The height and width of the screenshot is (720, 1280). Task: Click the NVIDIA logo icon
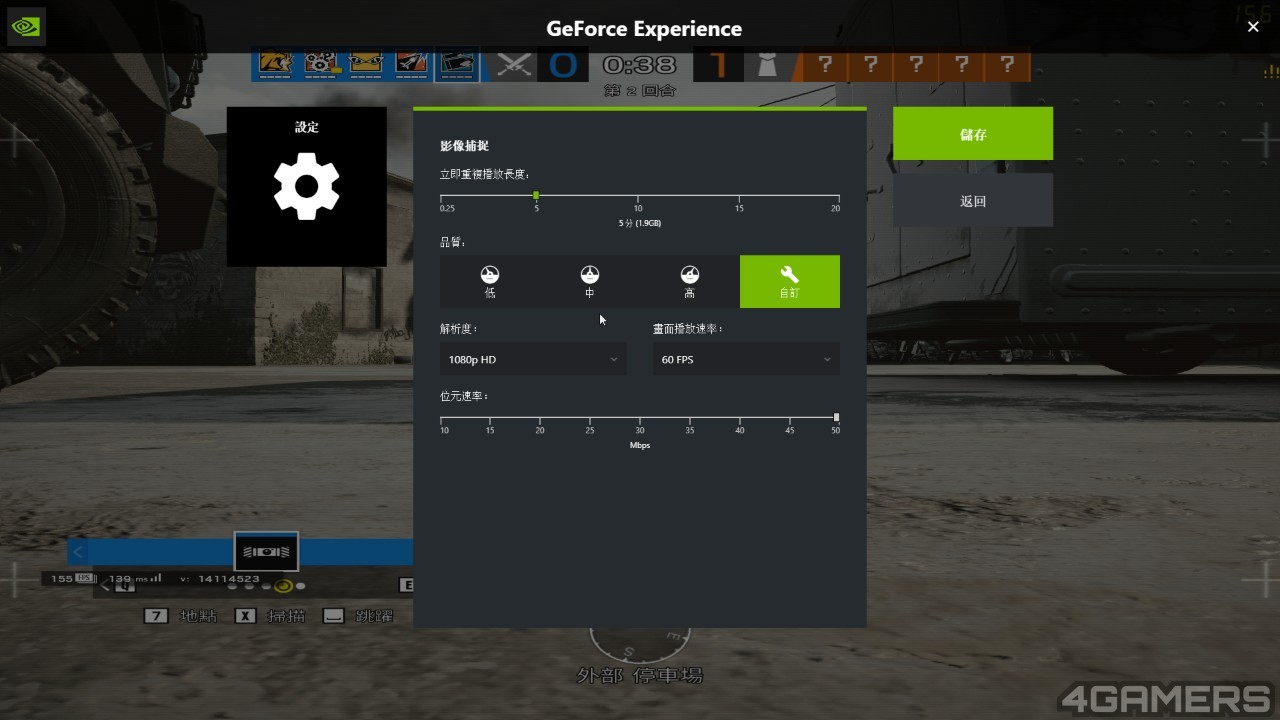pos(26,27)
